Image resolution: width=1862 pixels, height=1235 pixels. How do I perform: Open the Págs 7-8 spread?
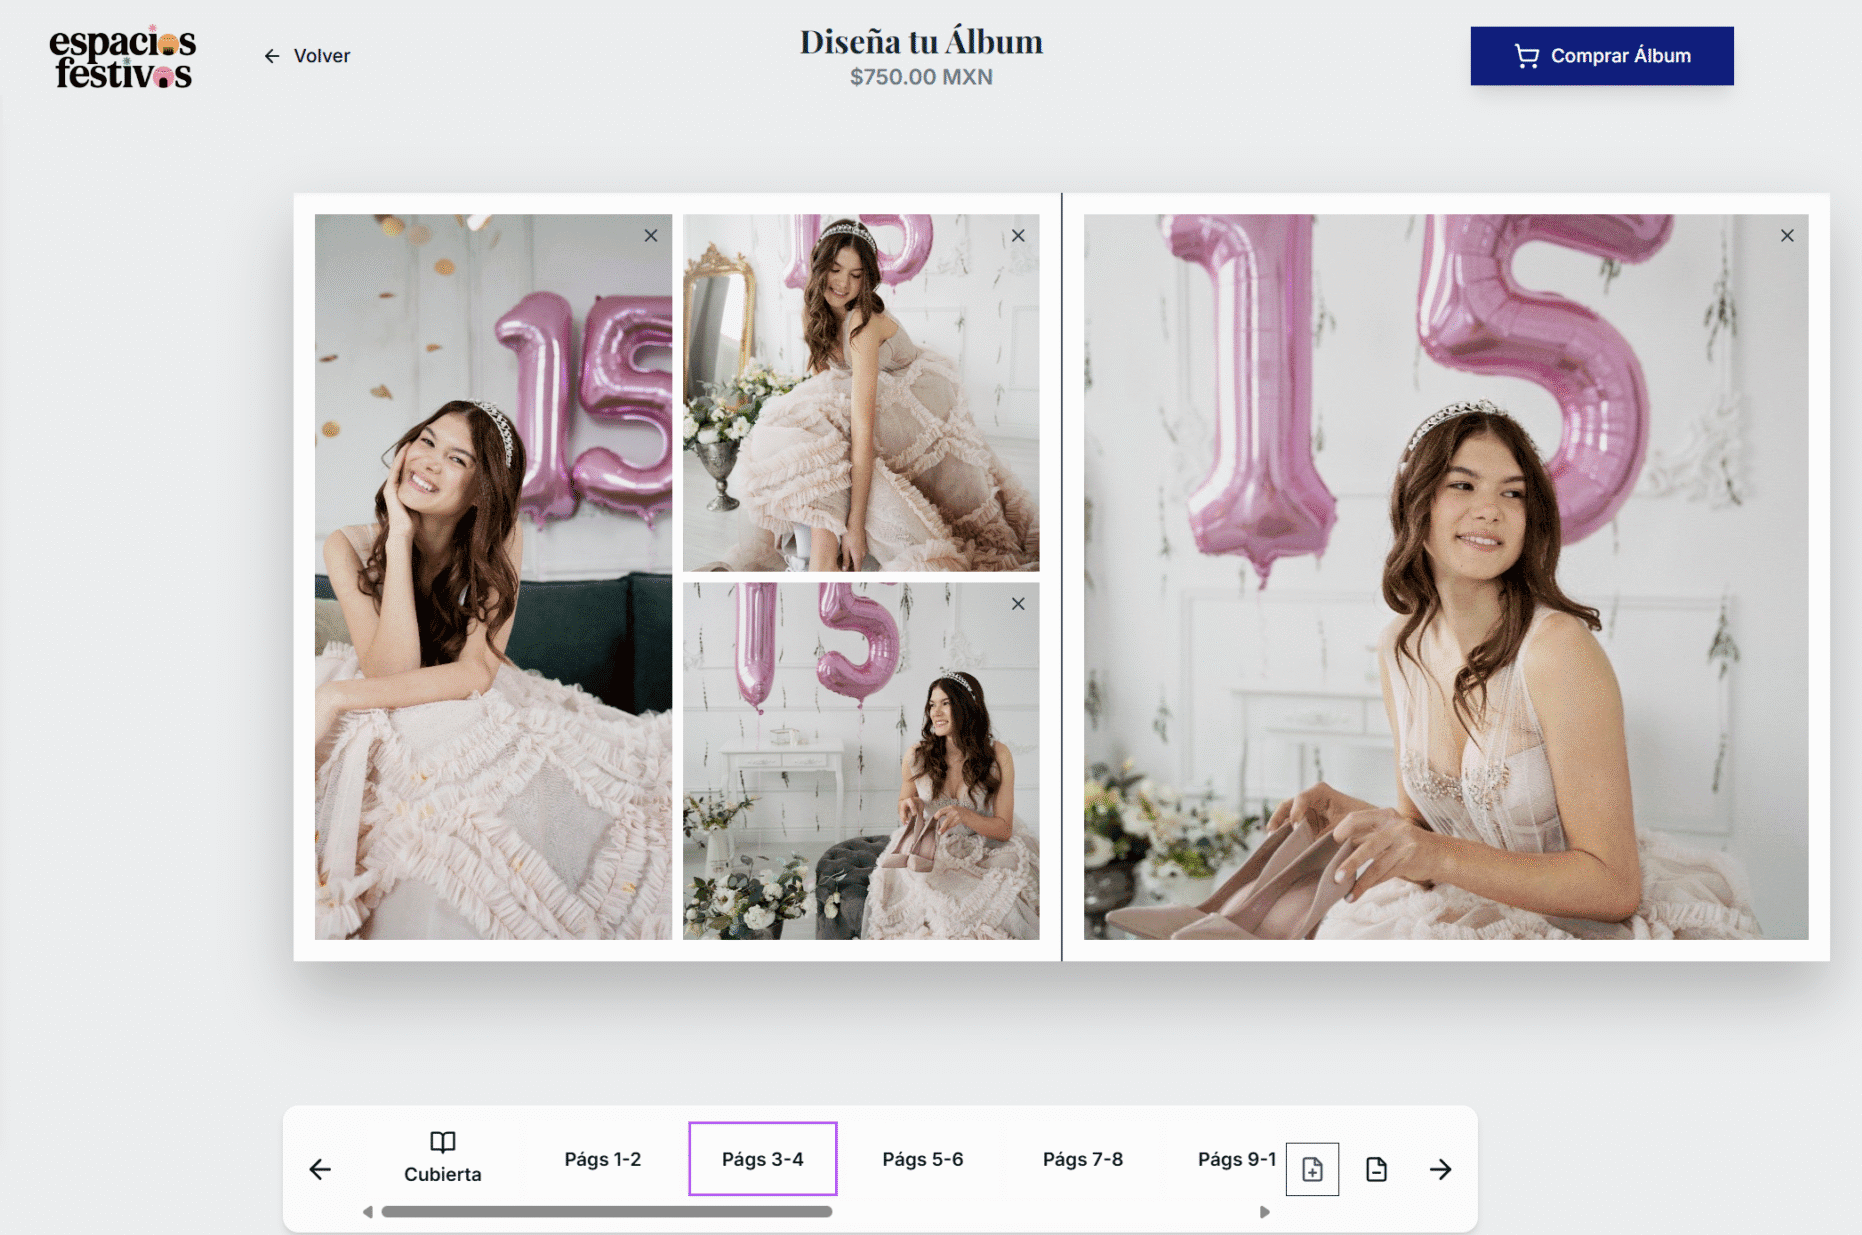tap(1082, 1159)
